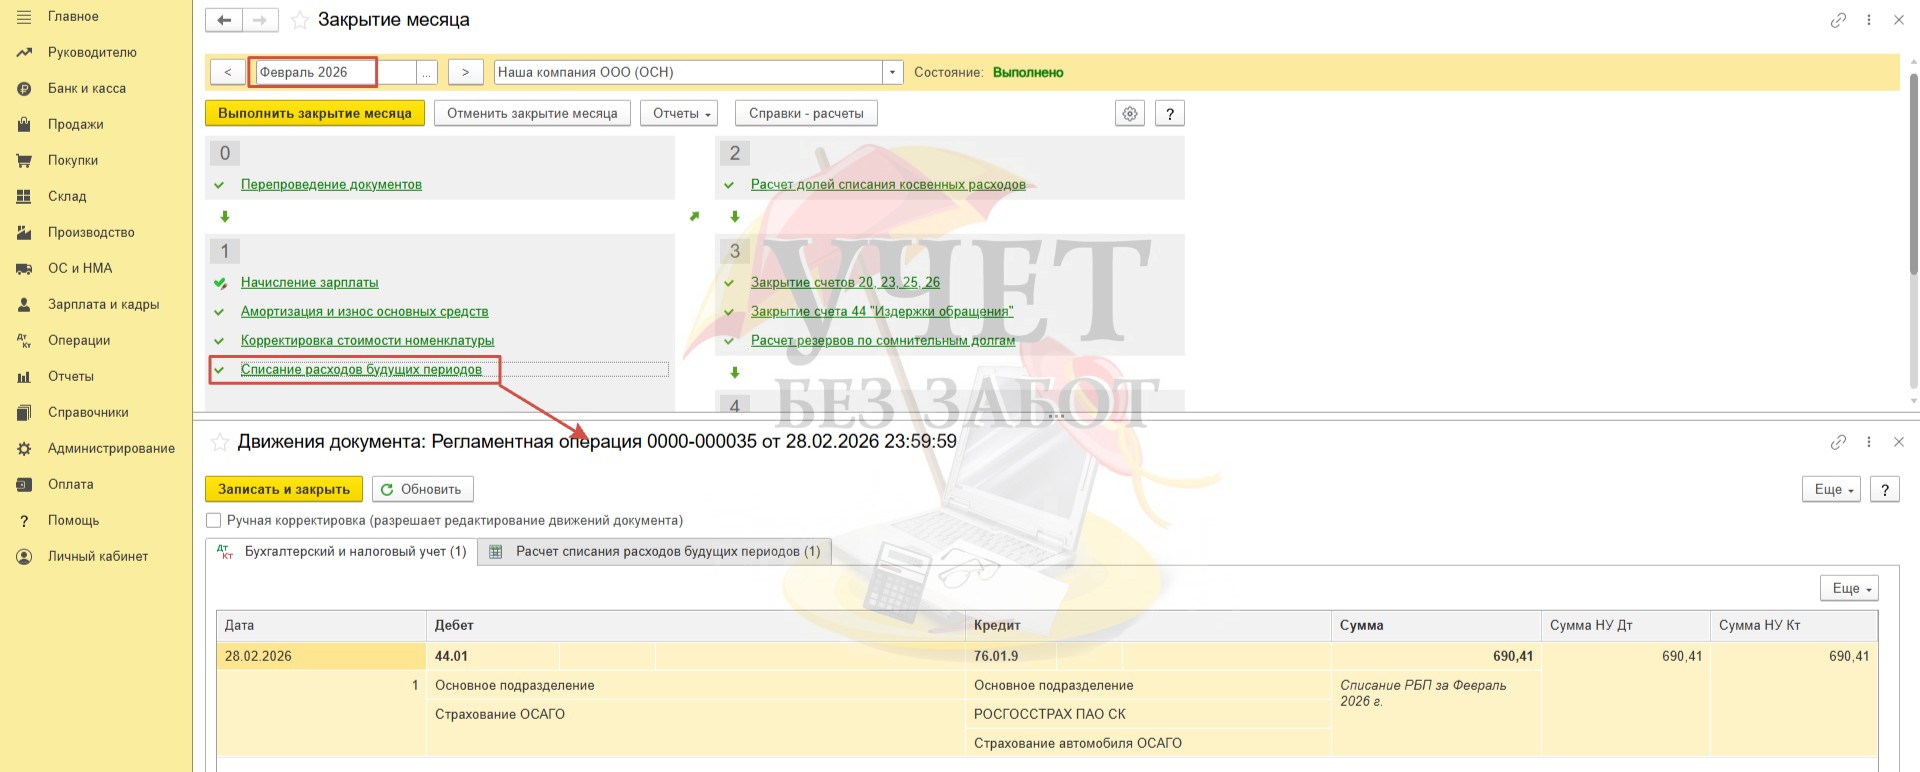Open Списание расходов будущих периодов link
Image resolution: width=1920 pixels, height=772 pixels.
pos(361,369)
